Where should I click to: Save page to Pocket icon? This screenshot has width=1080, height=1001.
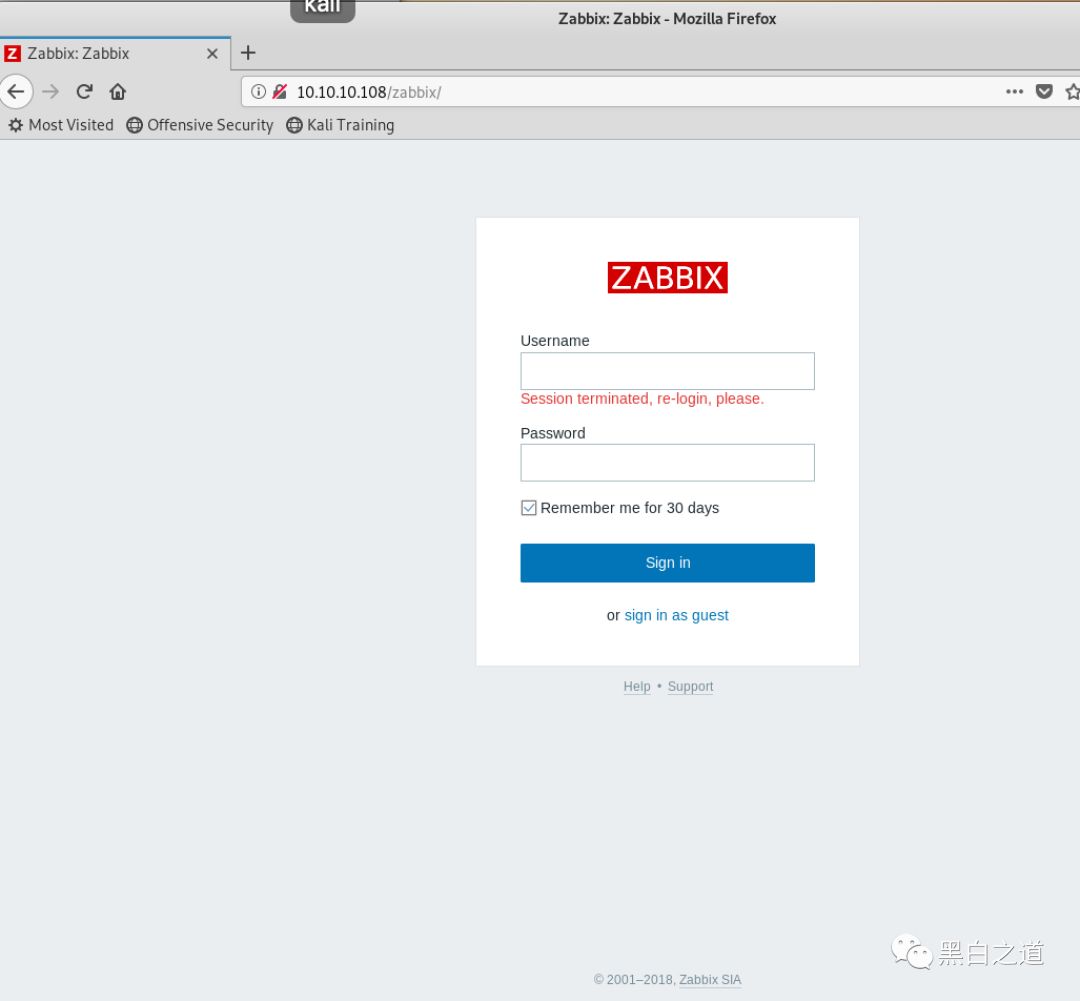1044,92
